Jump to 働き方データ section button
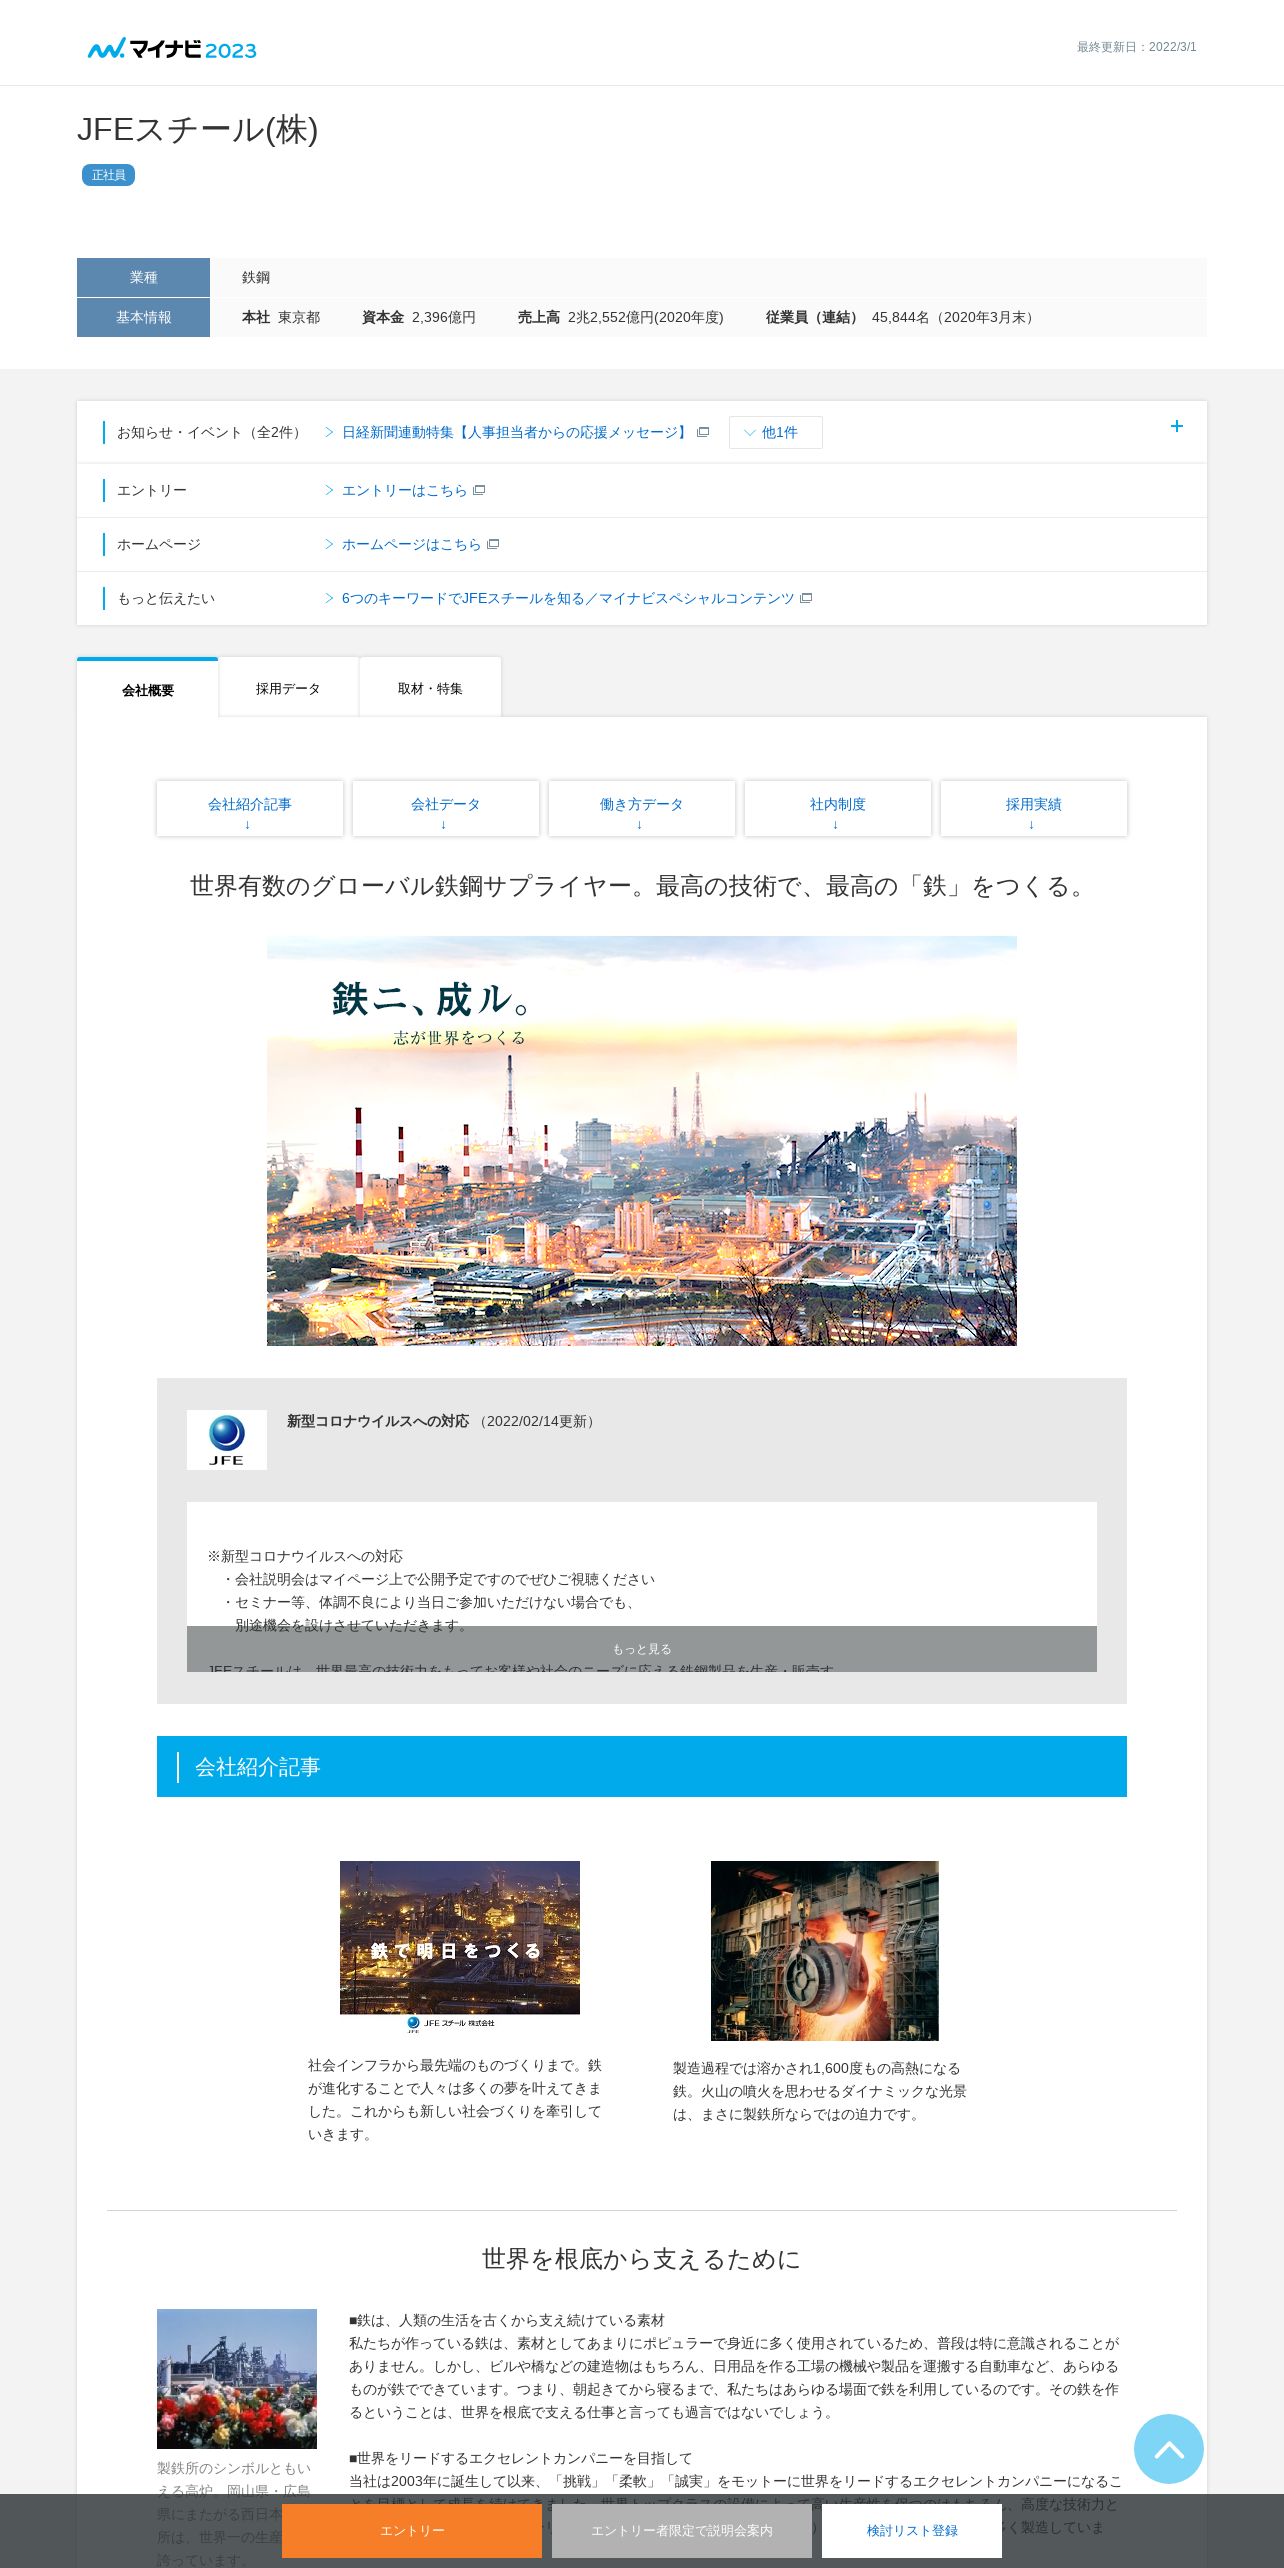The height and width of the screenshot is (2568, 1284). click(x=641, y=809)
